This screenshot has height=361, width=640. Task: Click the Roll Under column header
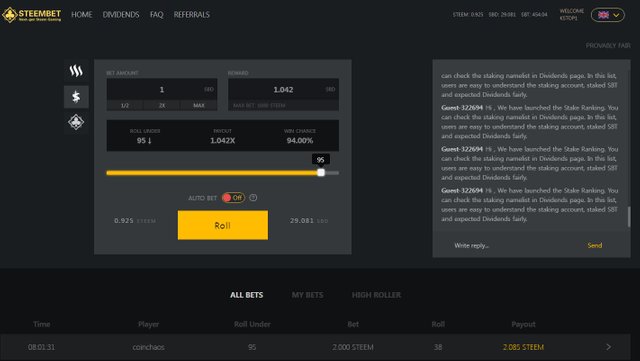click(x=252, y=324)
